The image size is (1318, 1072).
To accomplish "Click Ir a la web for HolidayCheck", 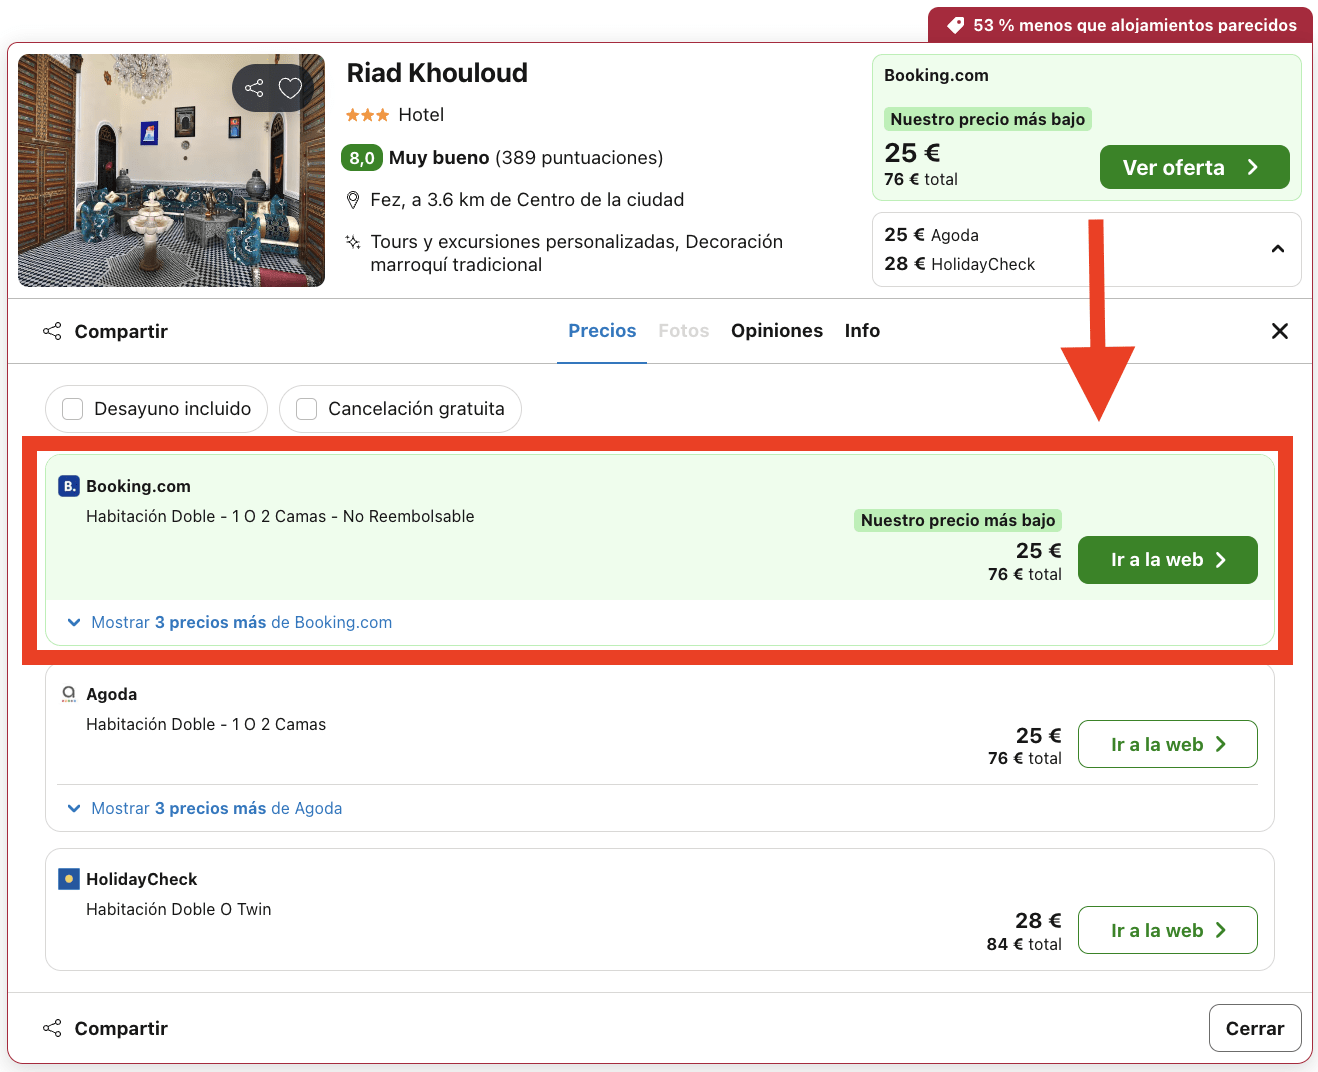I will point(1167,930).
